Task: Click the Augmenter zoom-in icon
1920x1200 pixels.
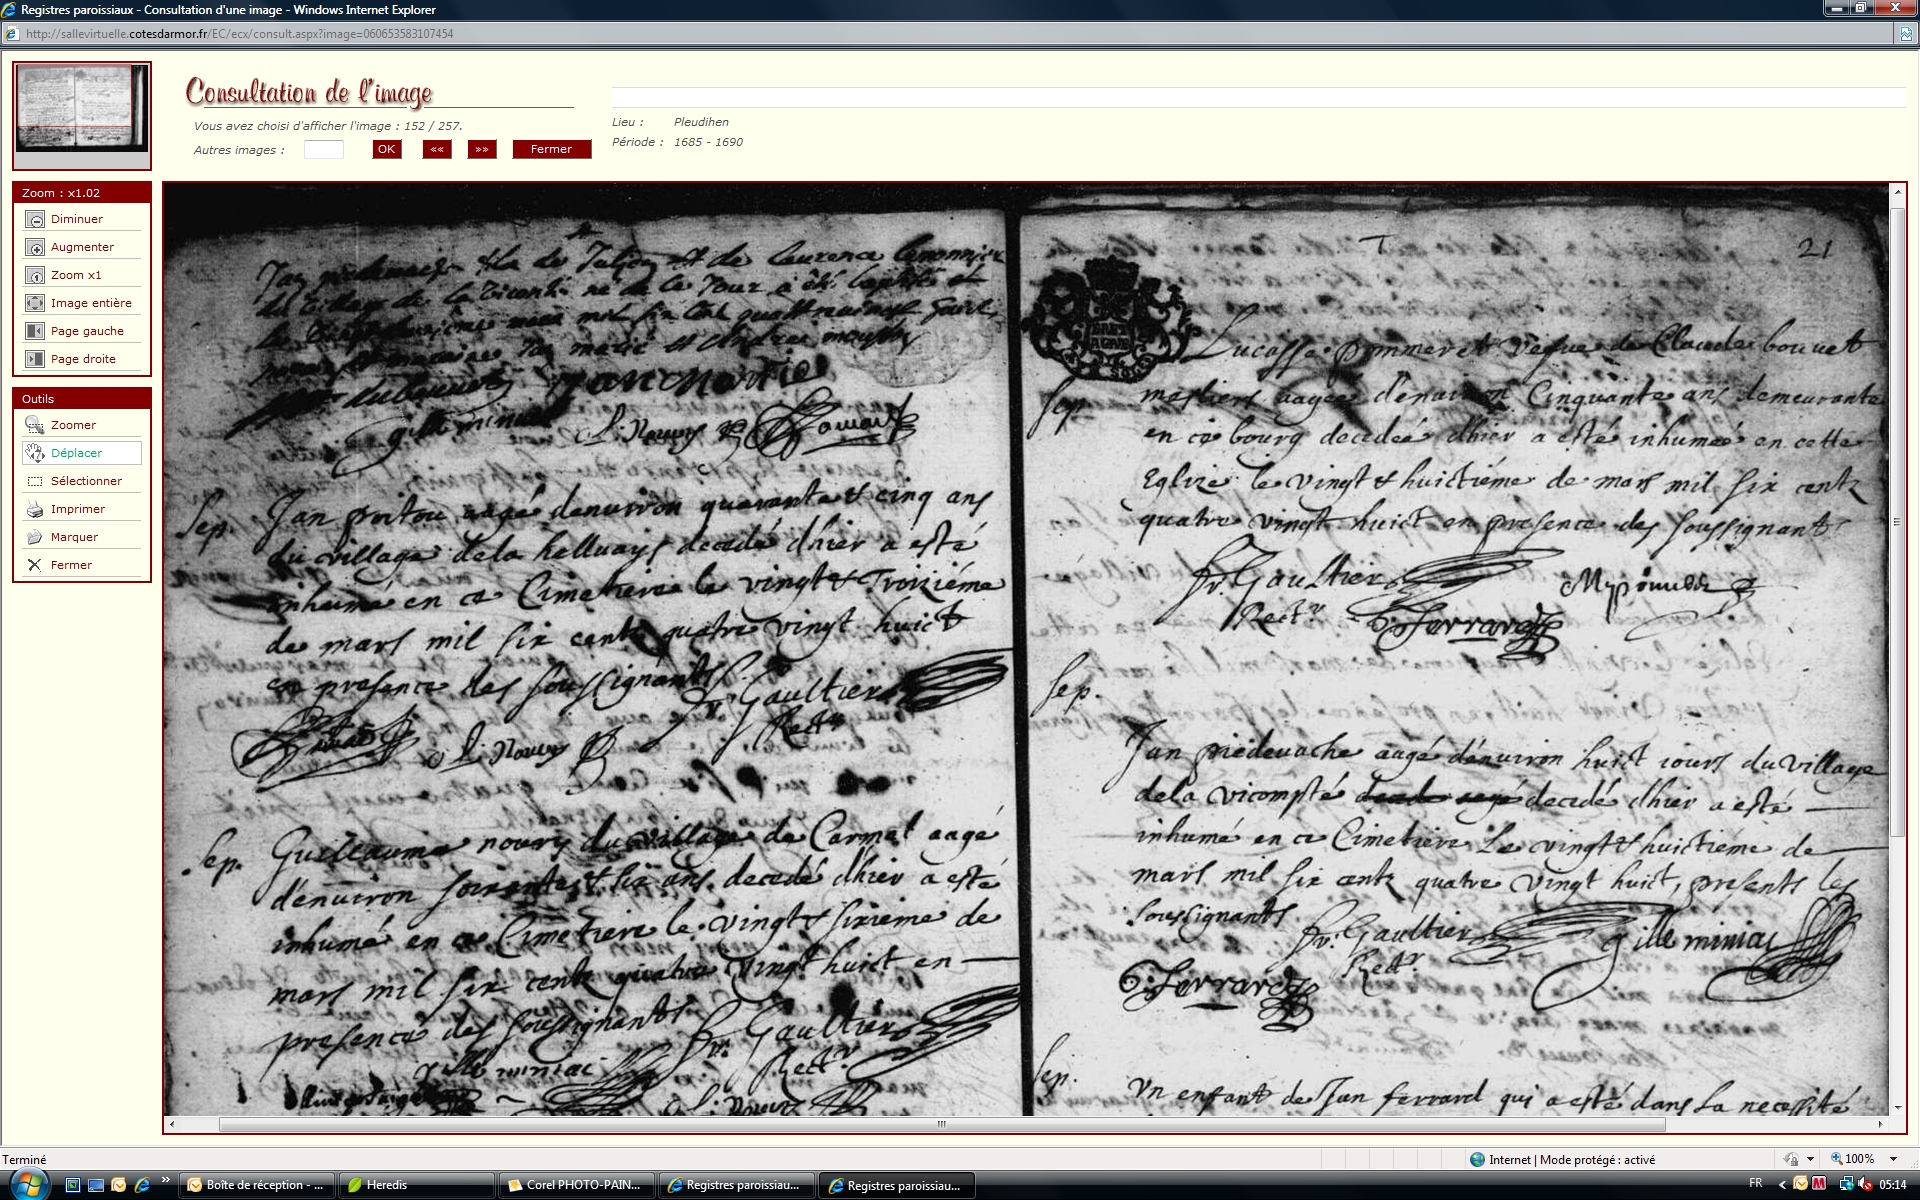Action: click(35, 248)
